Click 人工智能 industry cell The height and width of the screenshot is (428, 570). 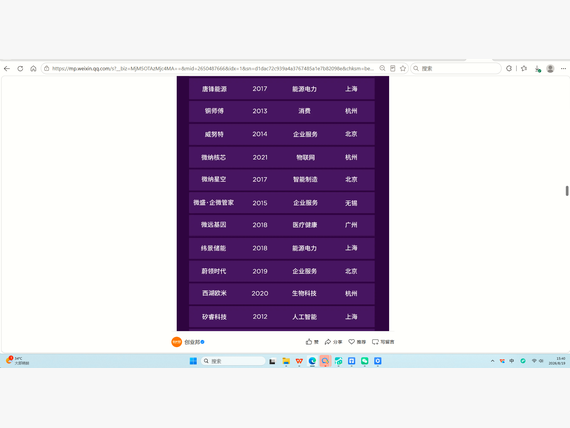[x=305, y=317]
